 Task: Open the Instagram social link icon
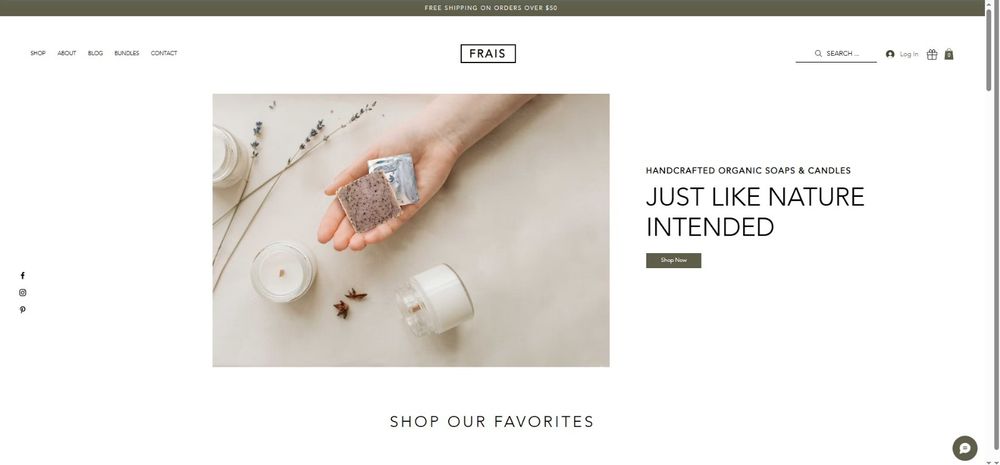coord(22,293)
